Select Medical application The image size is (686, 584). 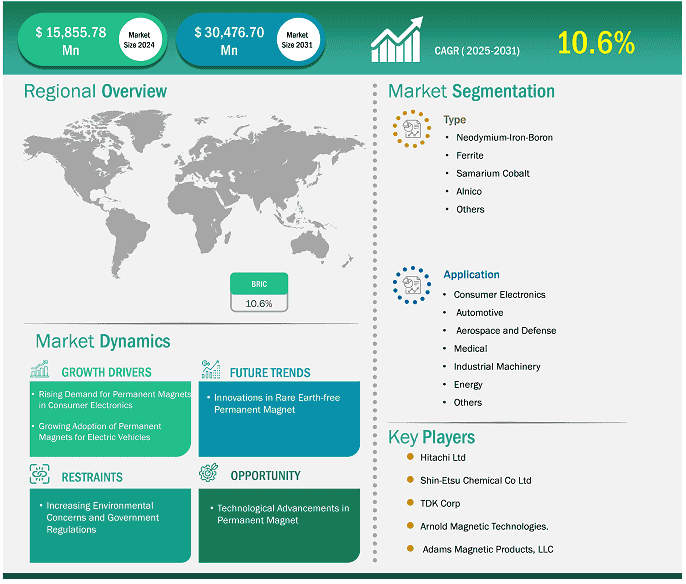(x=470, y=348)
